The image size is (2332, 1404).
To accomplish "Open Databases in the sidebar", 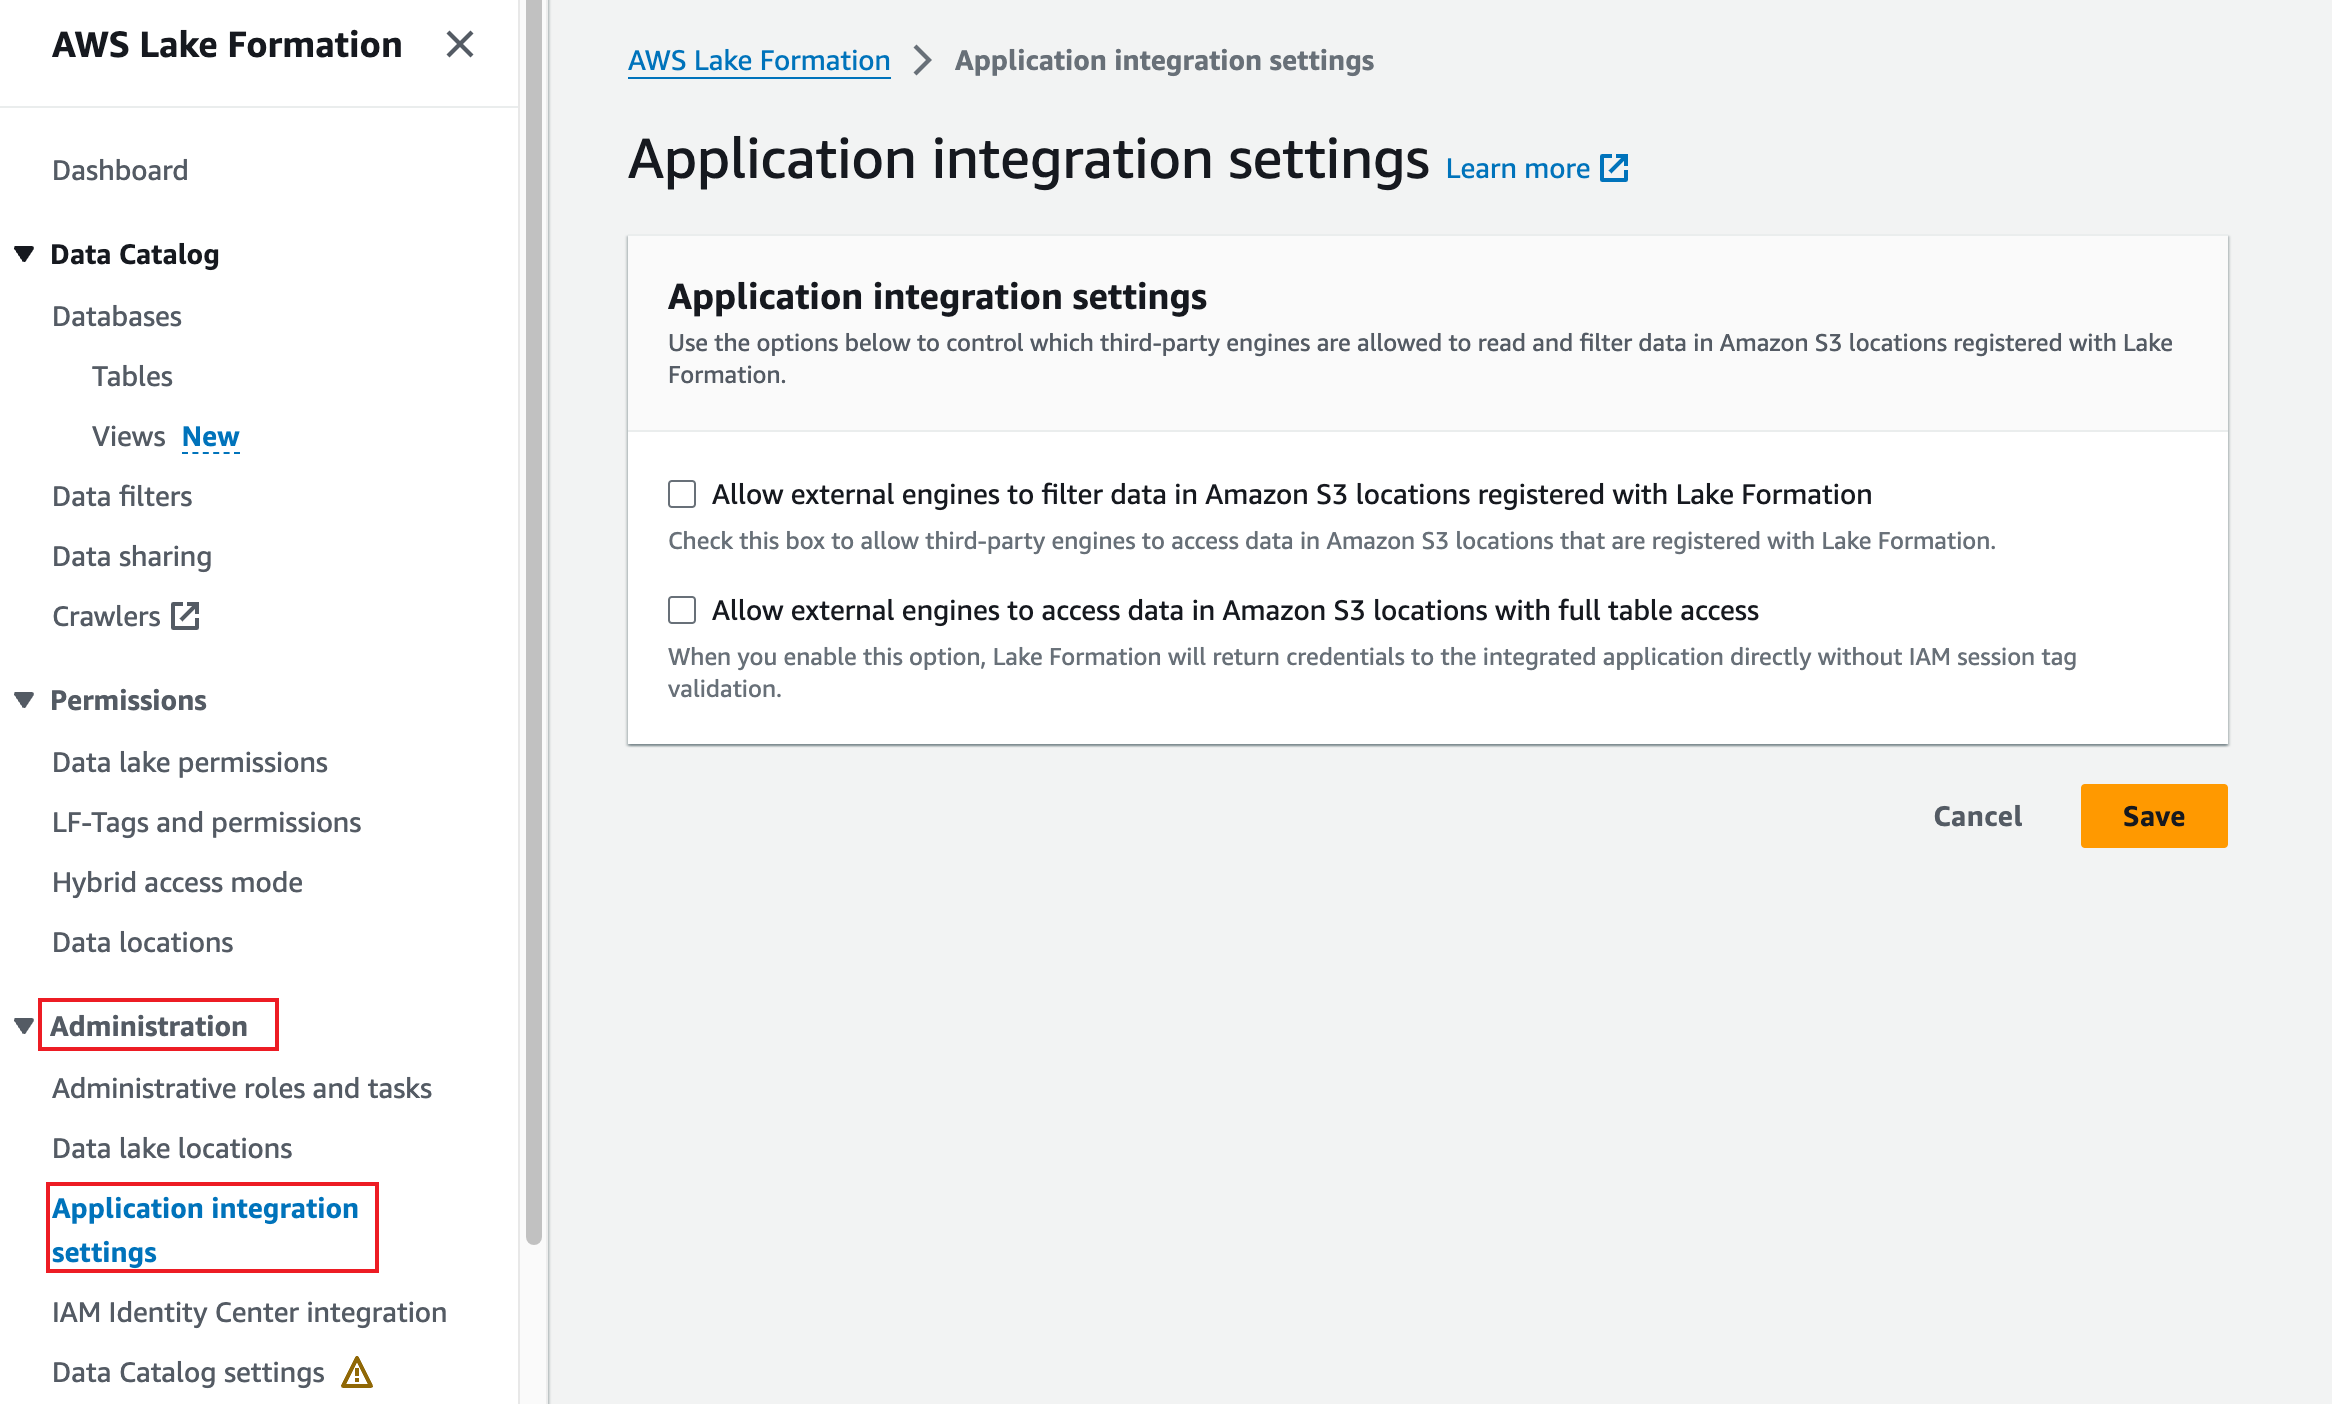I will click(117, 316).
